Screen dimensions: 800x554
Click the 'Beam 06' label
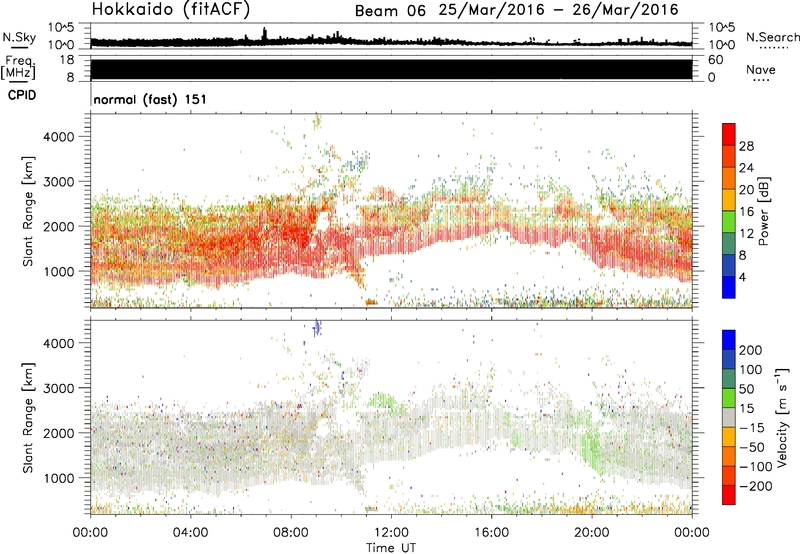click(390, 11)
